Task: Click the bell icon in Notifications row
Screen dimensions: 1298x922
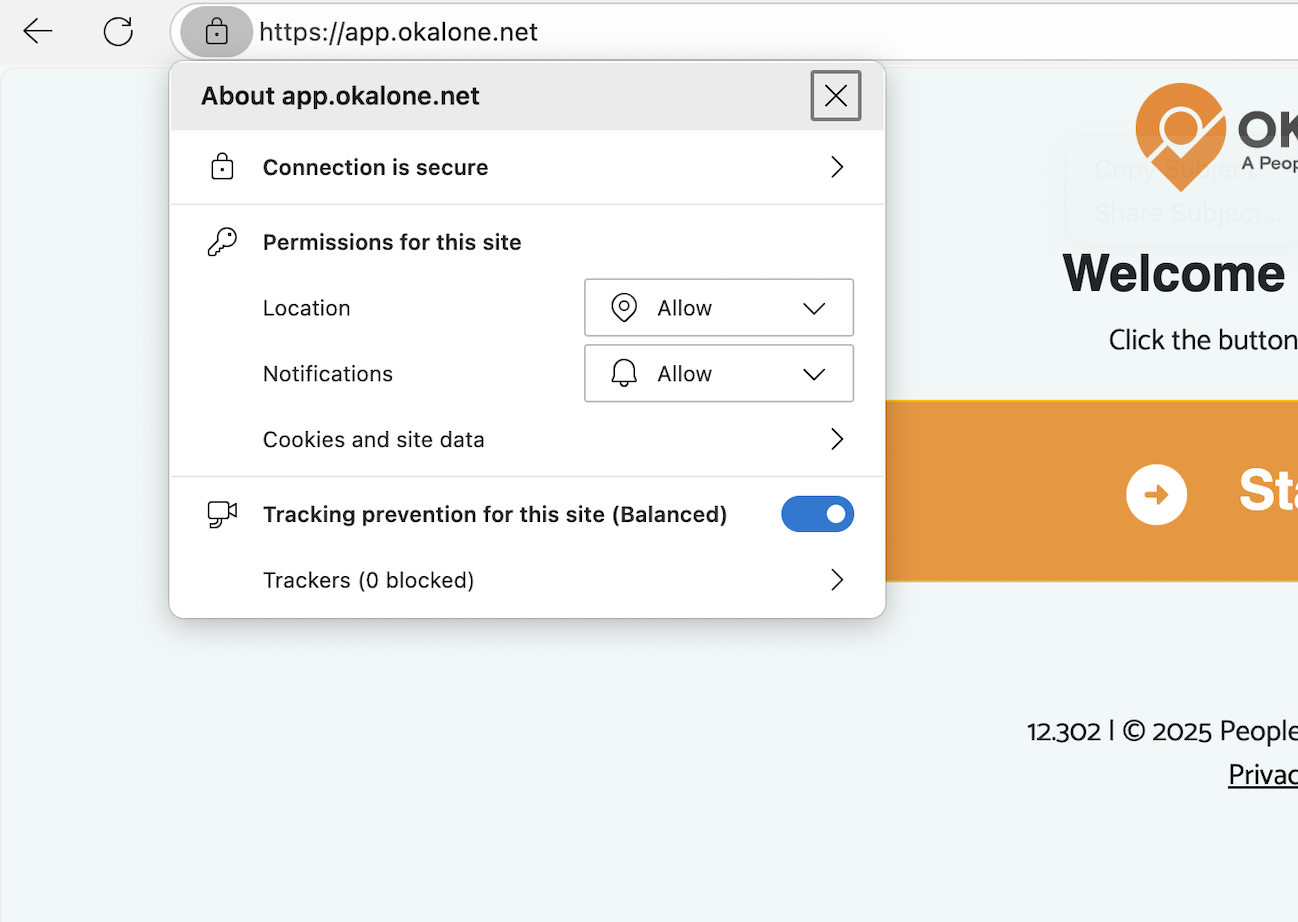Action: pyautogui.click(x=623, y=373)
